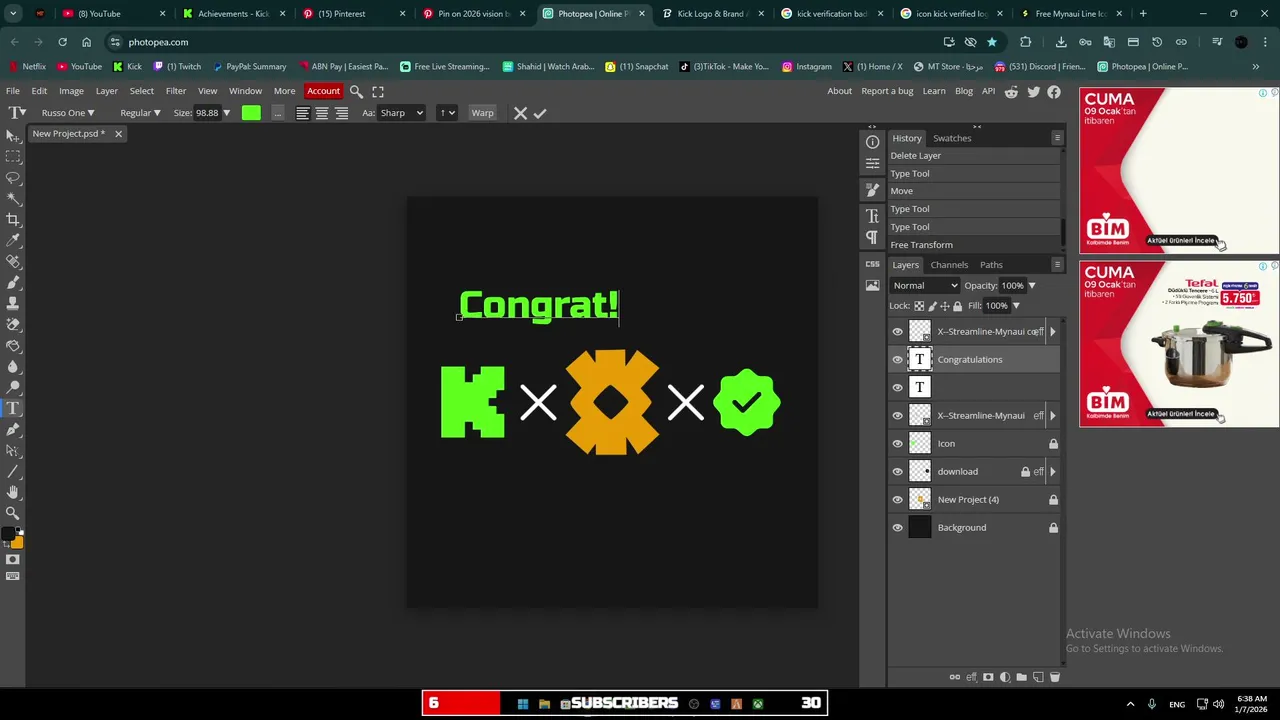Click the red Account button

(323, 91)
